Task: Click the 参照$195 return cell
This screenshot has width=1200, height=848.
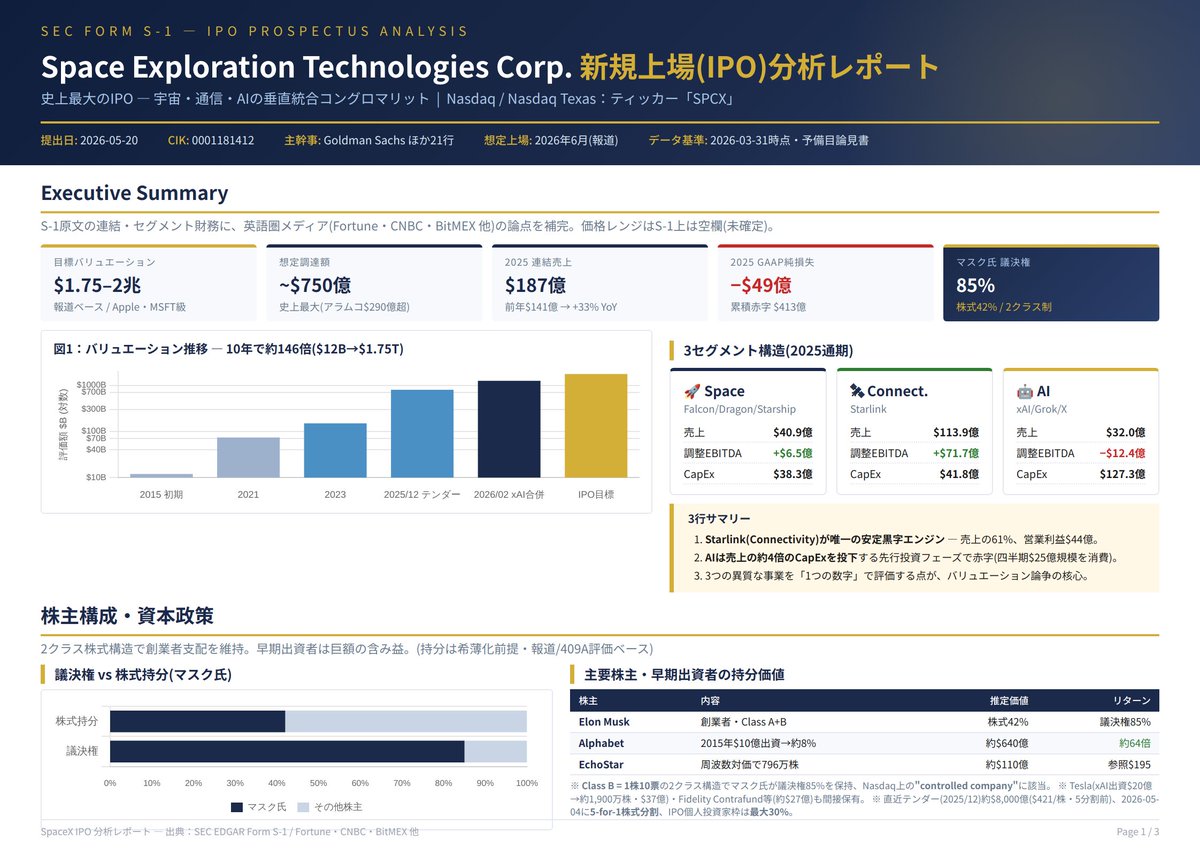Action: (1130, 764)
